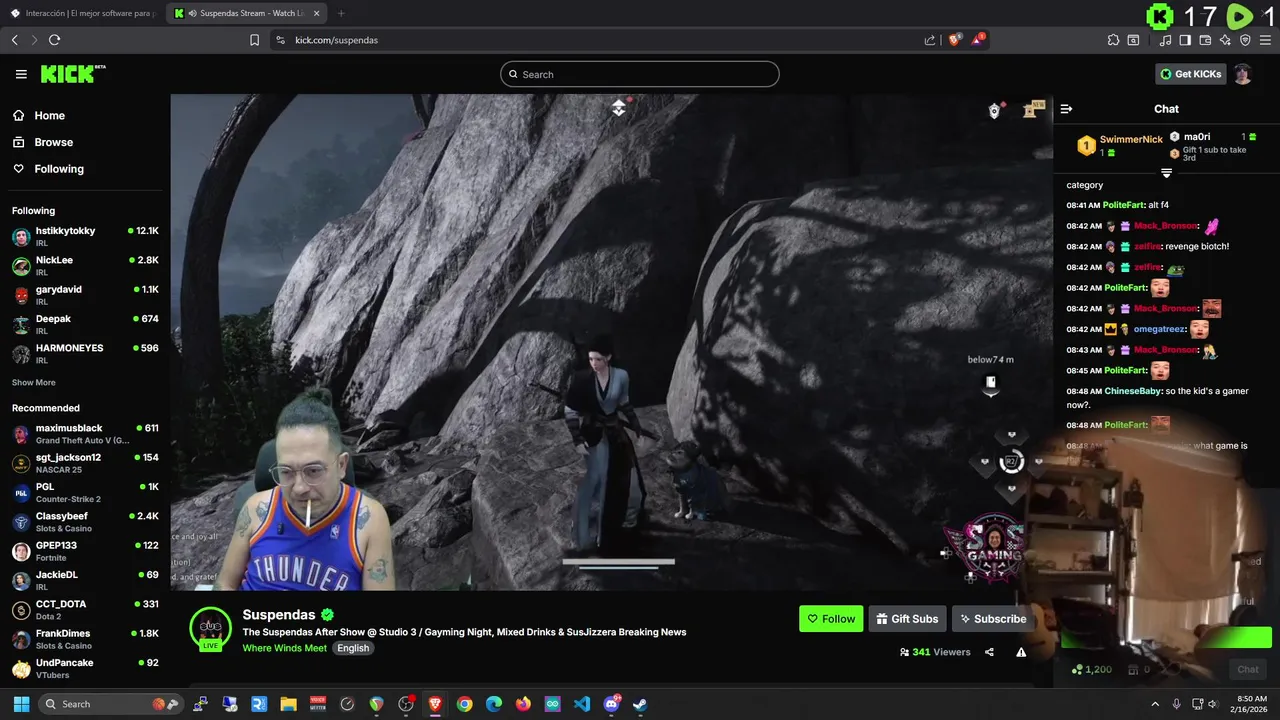Open sgt_jackson12 recommended channel
Screen dimensions: 1280x720
coord(85,463)
